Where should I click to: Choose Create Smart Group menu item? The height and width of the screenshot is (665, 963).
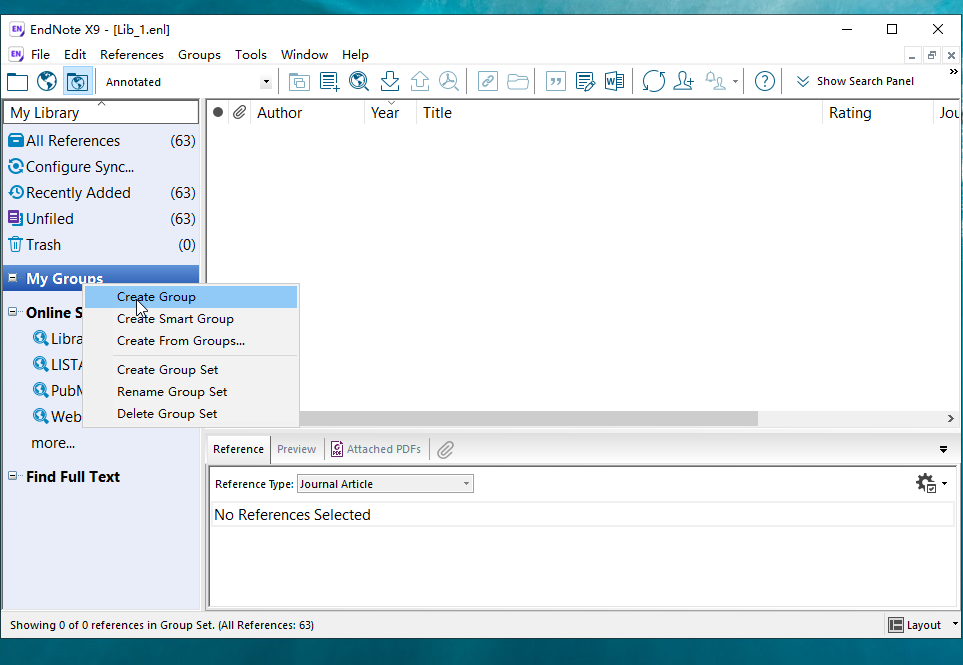click(191, 319)
